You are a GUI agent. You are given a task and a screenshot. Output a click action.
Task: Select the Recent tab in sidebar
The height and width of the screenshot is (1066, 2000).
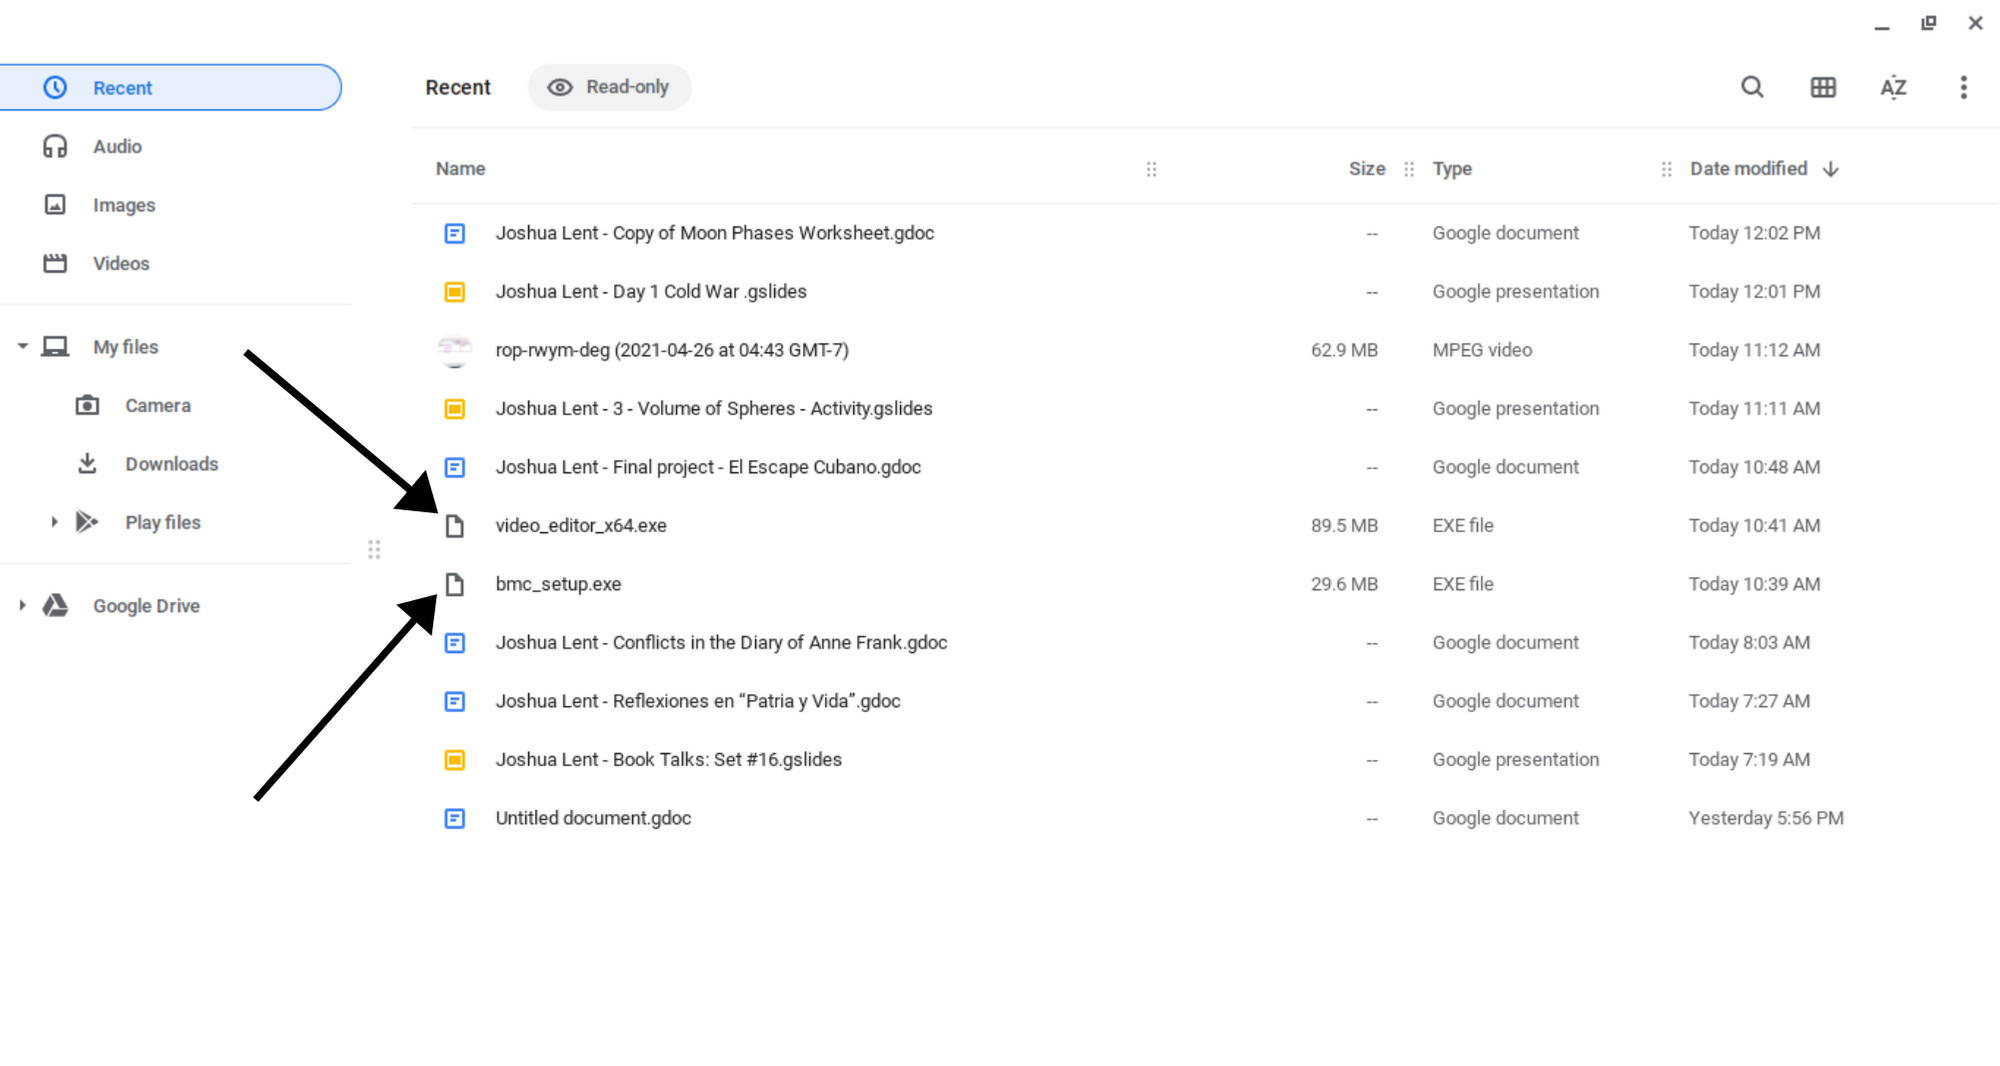122,88
